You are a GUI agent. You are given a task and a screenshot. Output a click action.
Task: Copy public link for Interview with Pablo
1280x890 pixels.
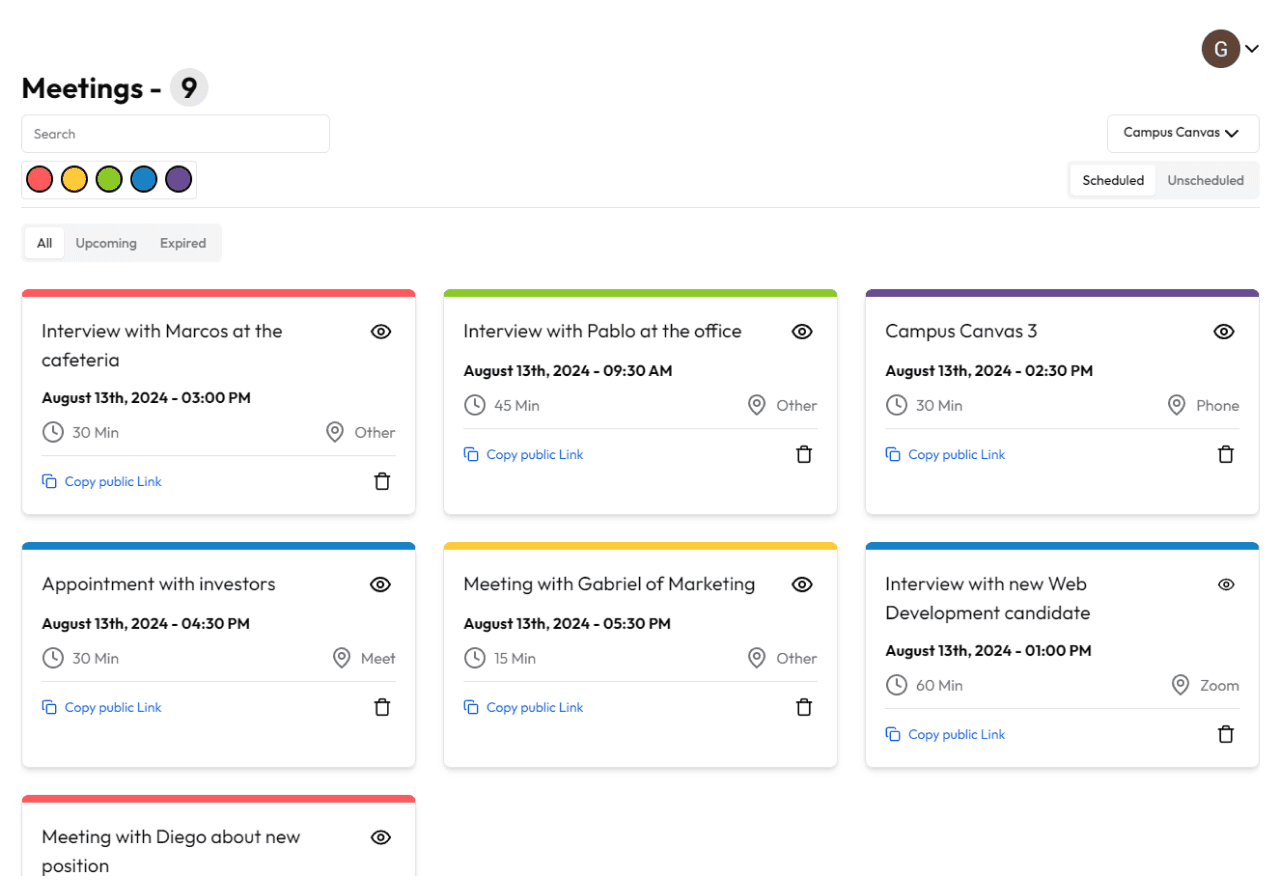pyautogui.click(x=523, y=454)
